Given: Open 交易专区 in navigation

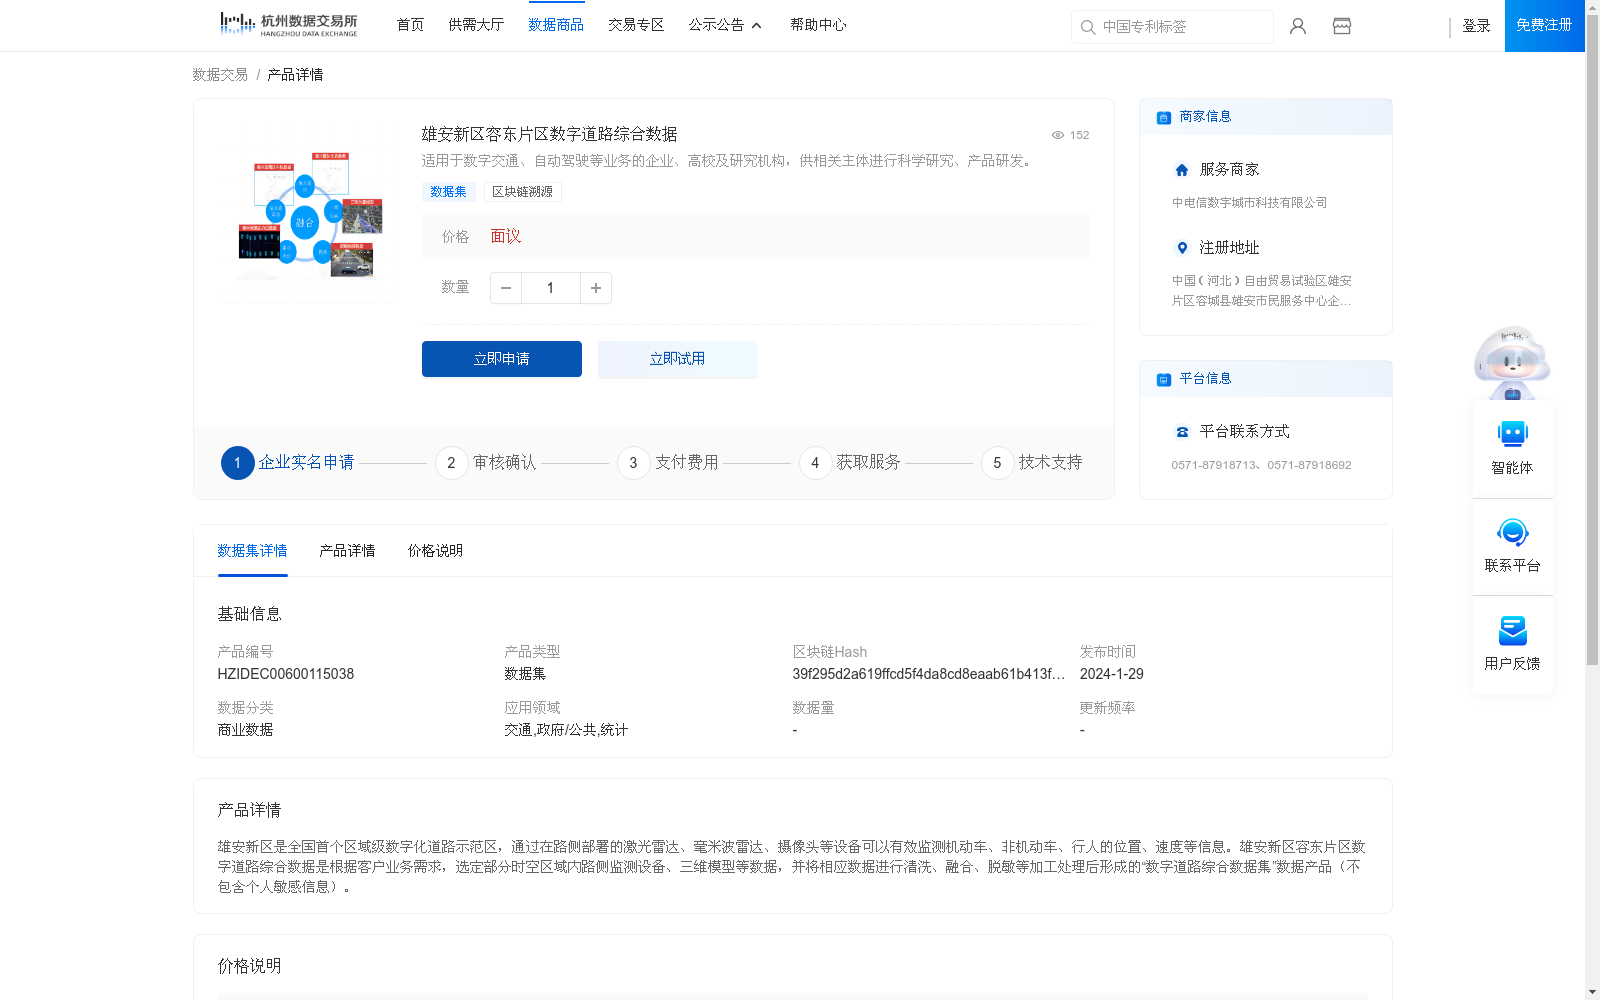Looking at the screenshot, I should pyautogui.click(x=636, y=25).
